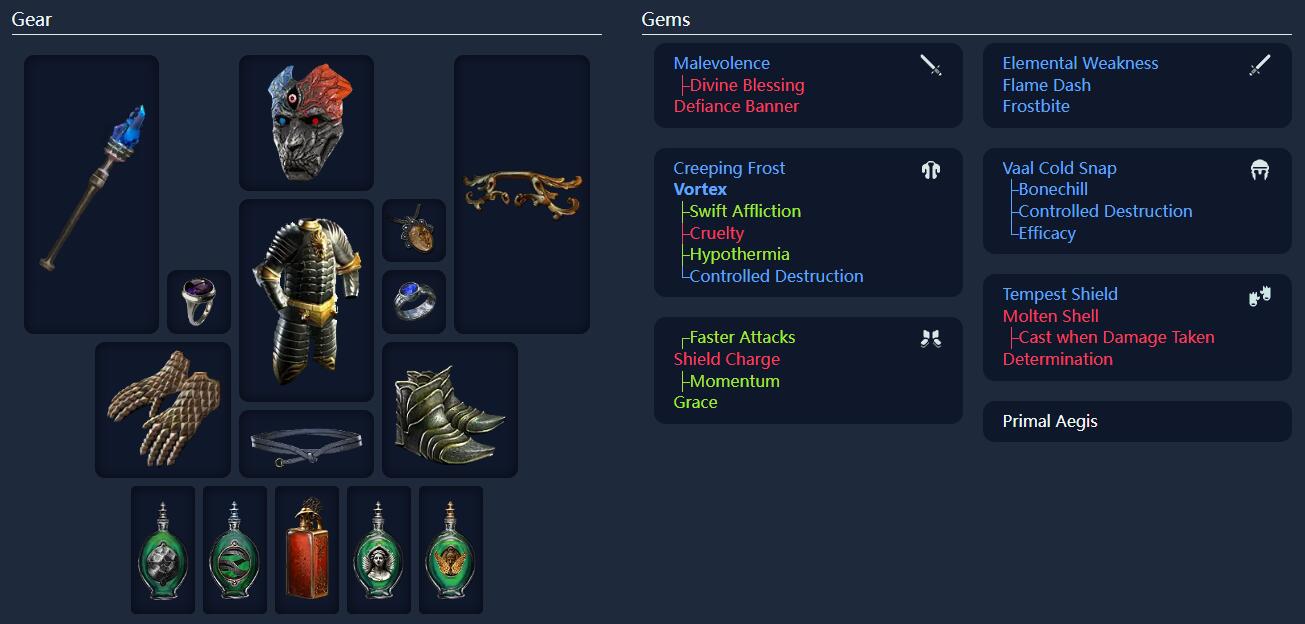
Task: Select the scaled gloves gear slot
Action: [163, 410]
